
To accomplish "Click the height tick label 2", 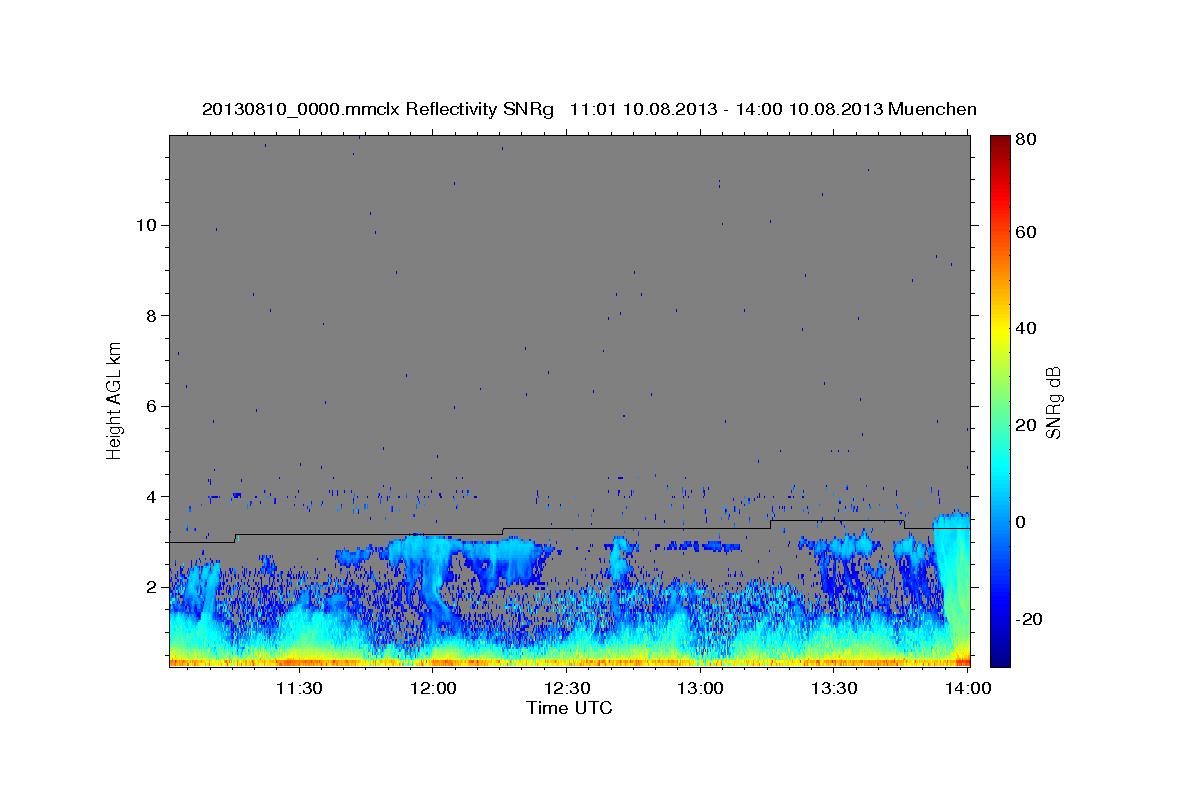I will click(x=150, y=587).
